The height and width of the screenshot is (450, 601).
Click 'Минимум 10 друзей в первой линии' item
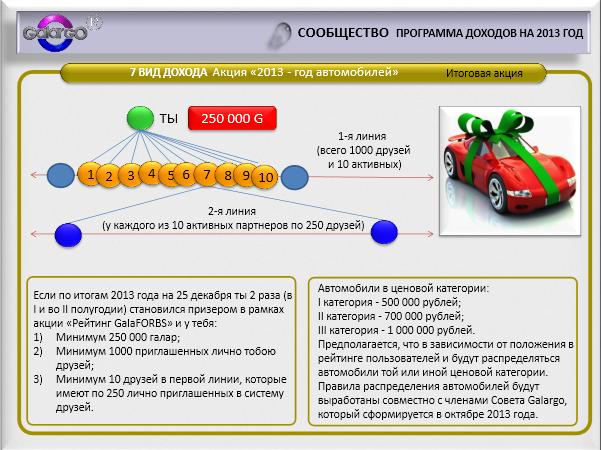pyautogui.click(x=171, y=379)
